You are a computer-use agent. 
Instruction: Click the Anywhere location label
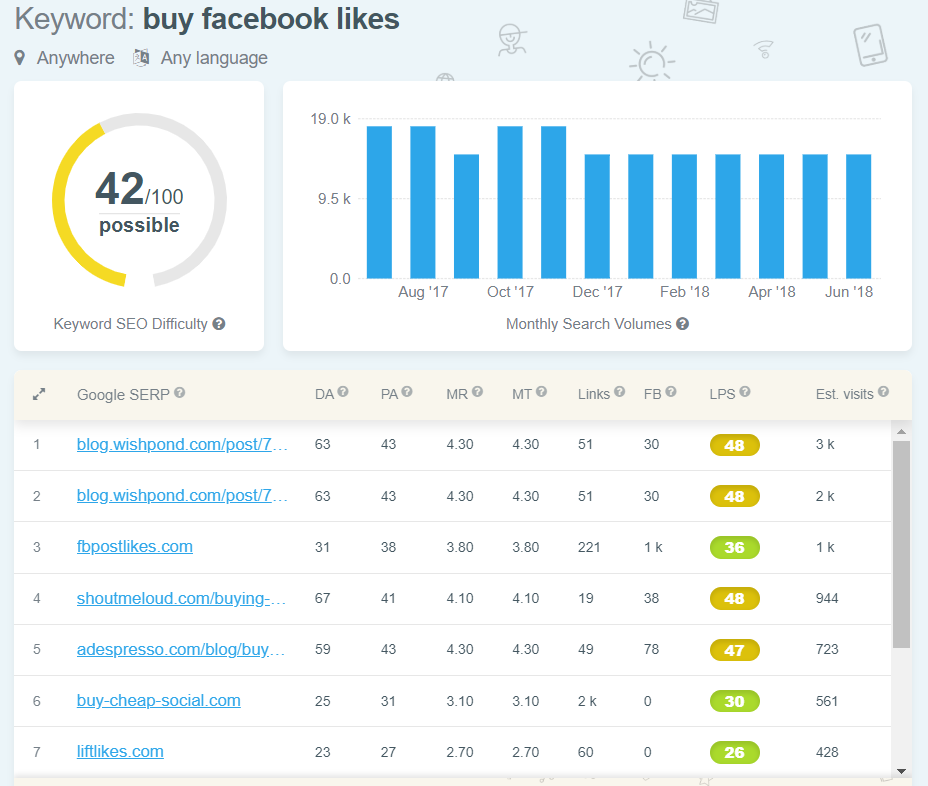click(x=76, y=58)
